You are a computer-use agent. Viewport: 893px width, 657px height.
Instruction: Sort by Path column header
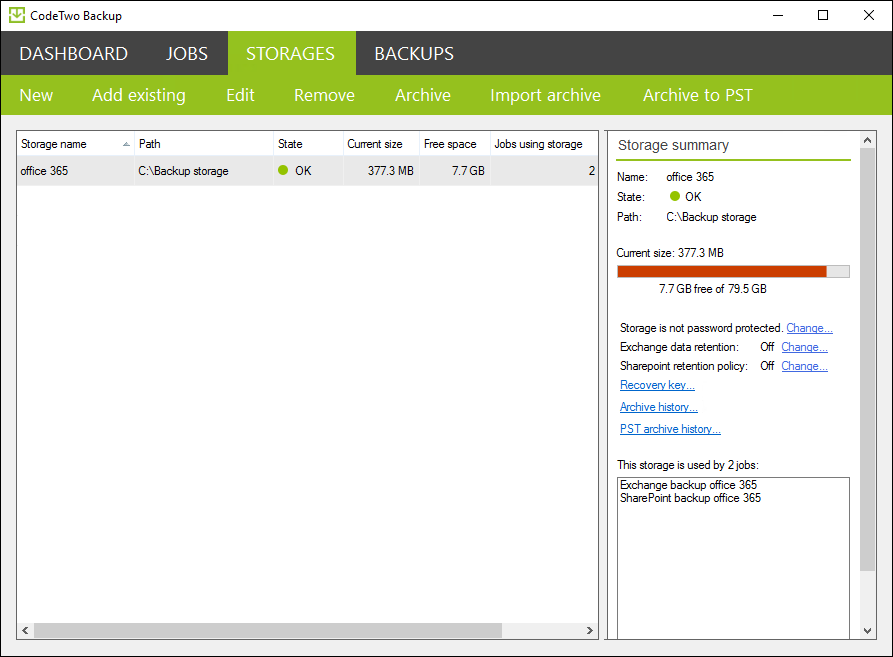pyautogui.click(x=204, y=144)
